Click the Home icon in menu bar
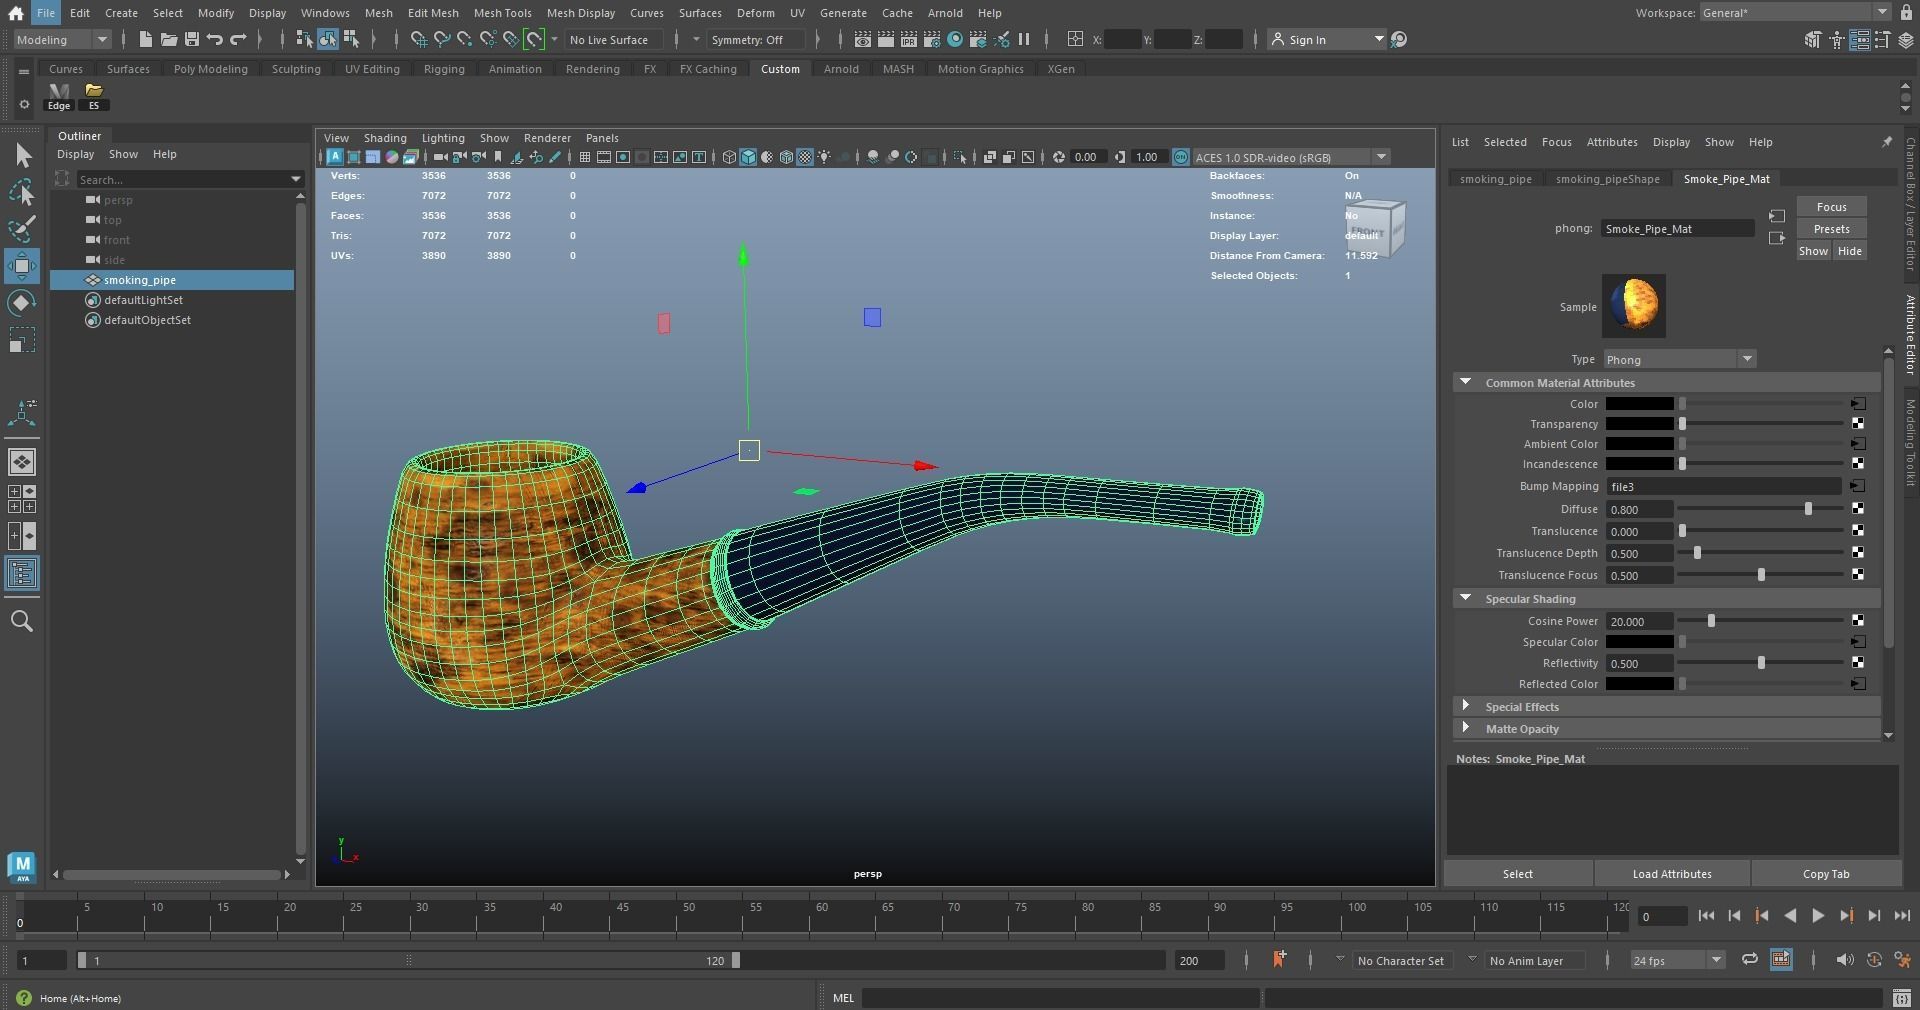1920x1010 pixels. [15, 13]
